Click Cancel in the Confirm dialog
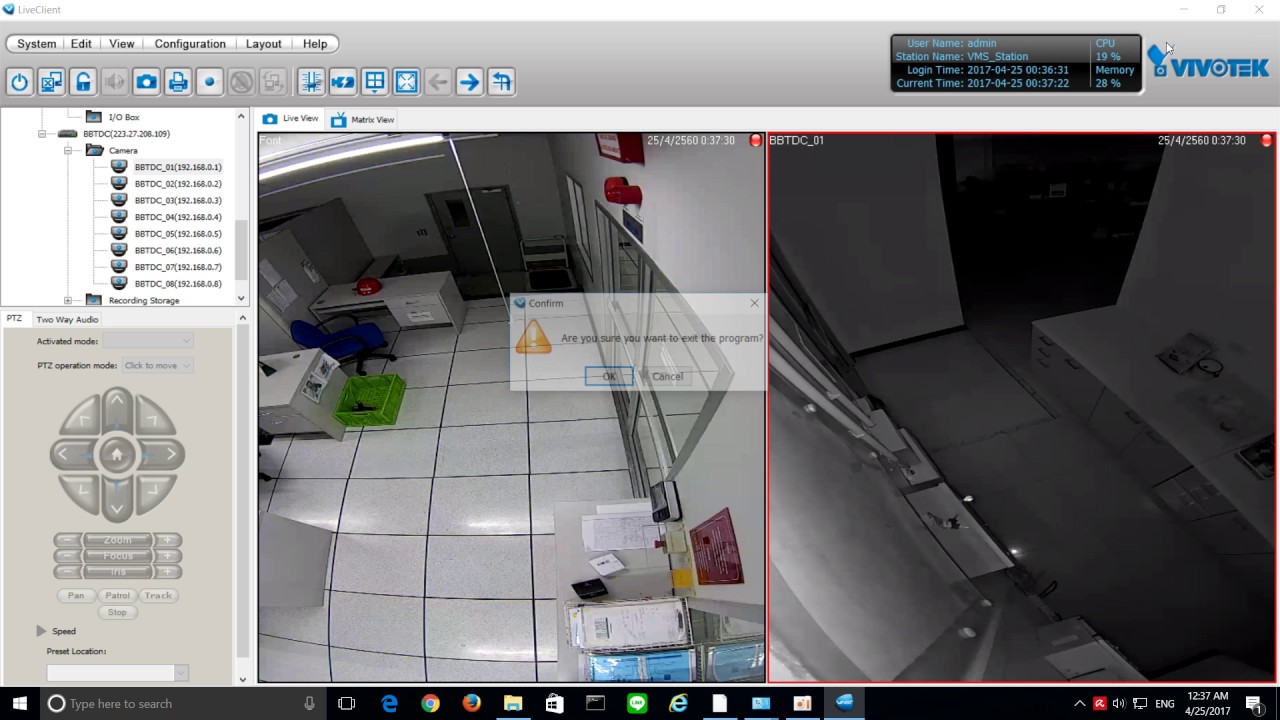This screenshot has height=720, width=1280. (667, 377)
